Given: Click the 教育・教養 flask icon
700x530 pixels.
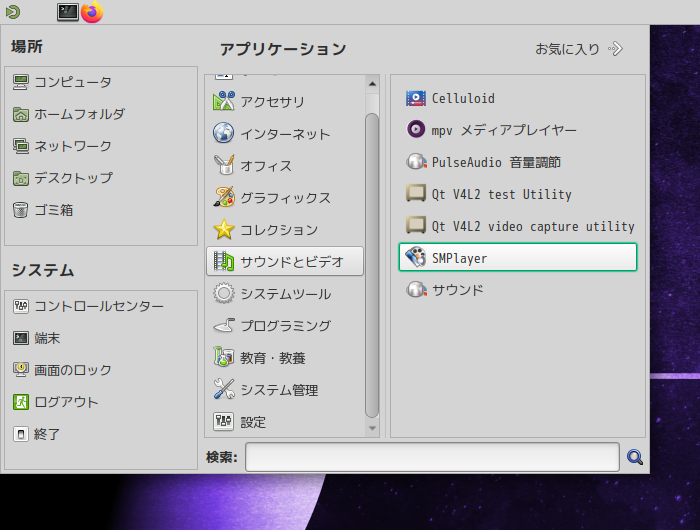Looking at the screenshot, I should (224, 358).
